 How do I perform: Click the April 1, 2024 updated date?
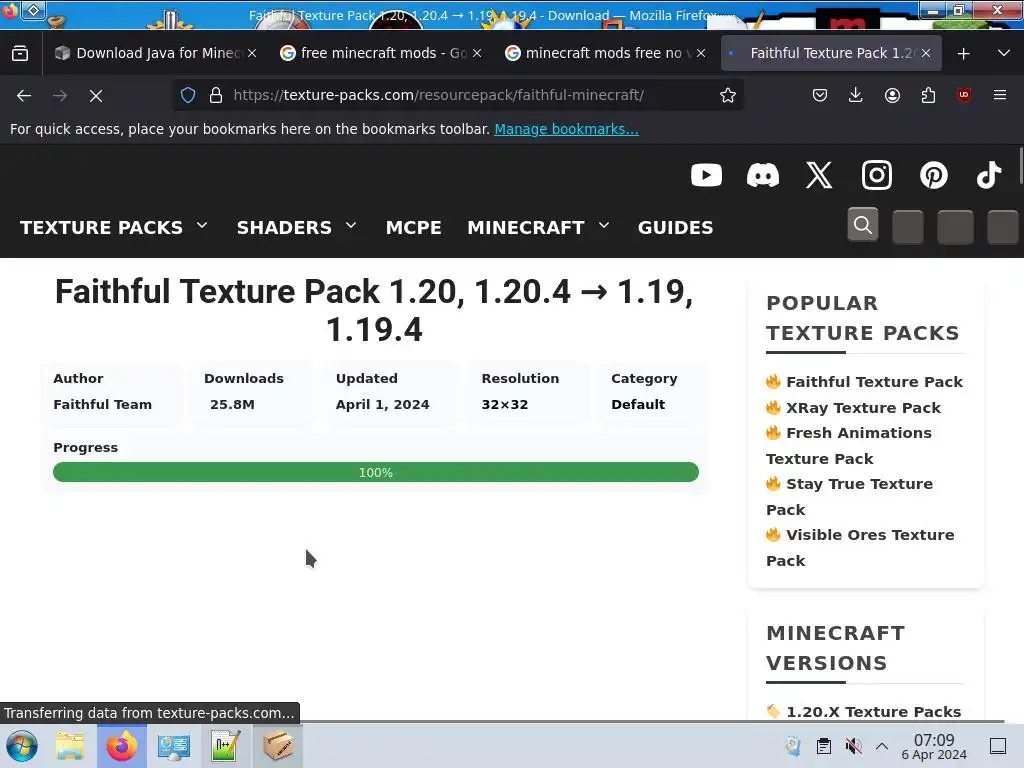coord(383,404)
